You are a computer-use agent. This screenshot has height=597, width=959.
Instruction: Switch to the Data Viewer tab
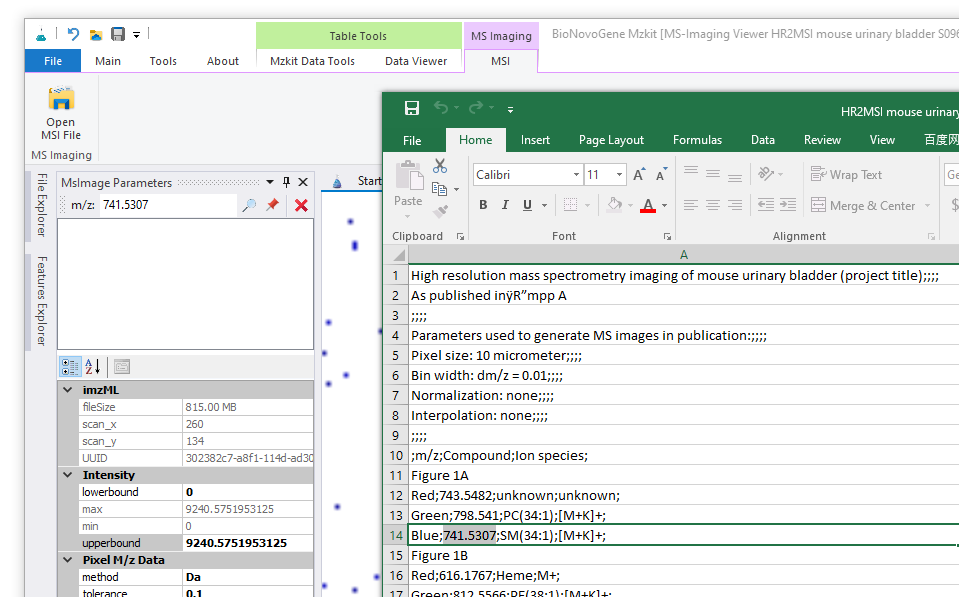(x=416, y=61)
